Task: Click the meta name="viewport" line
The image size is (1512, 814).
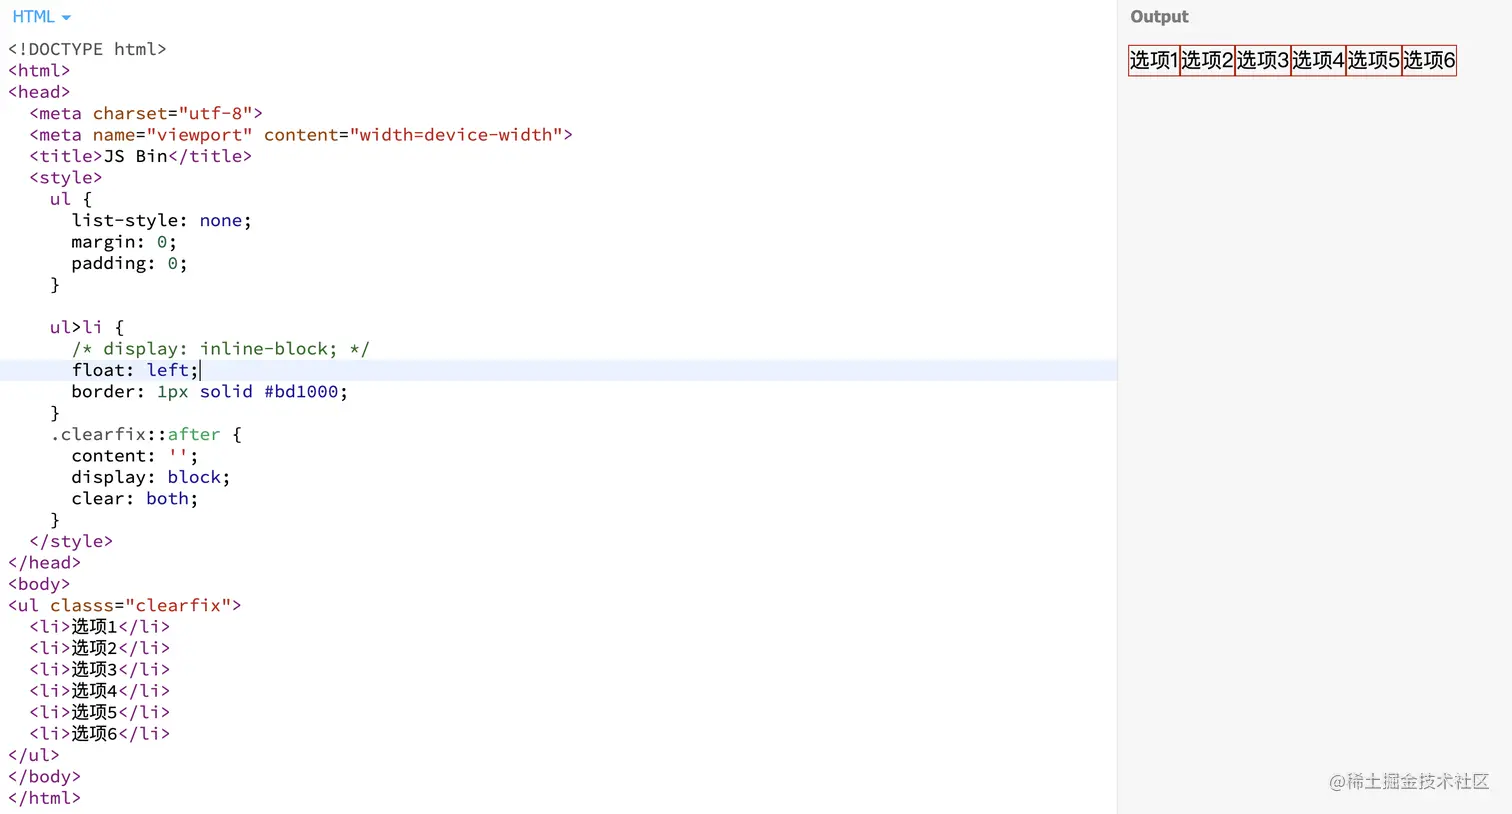Action: [301, 135]
